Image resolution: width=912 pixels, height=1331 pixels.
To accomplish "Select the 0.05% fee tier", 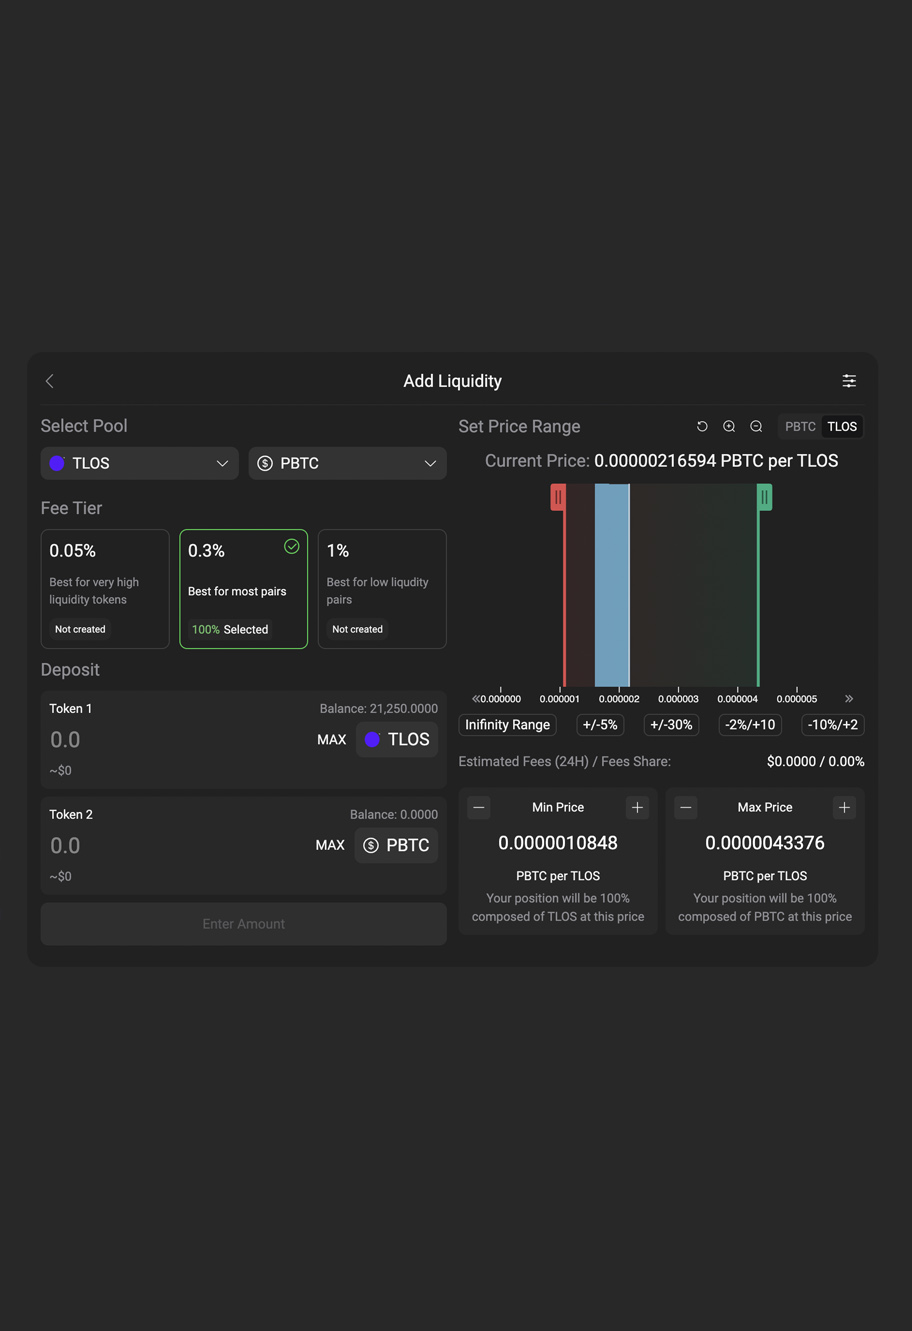I will [x=105, y=589].
